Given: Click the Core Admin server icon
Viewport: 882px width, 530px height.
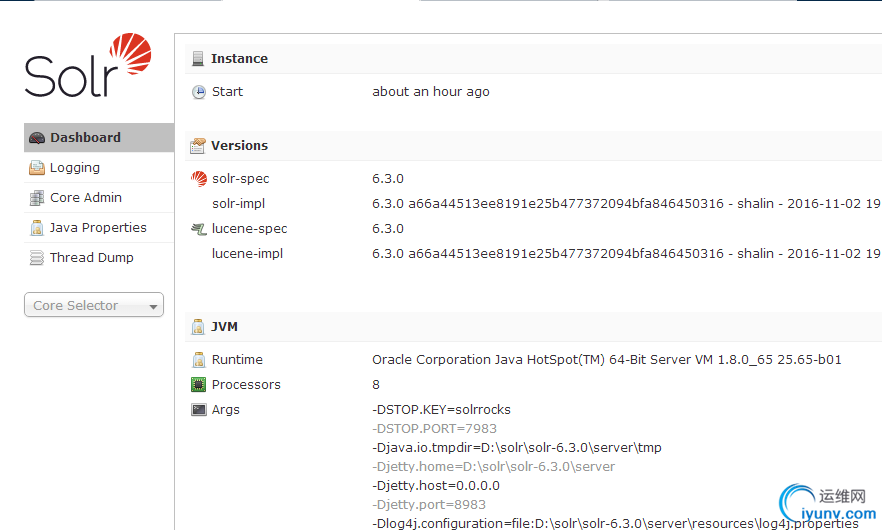Looking at the screenshot, I should (37, 197).
